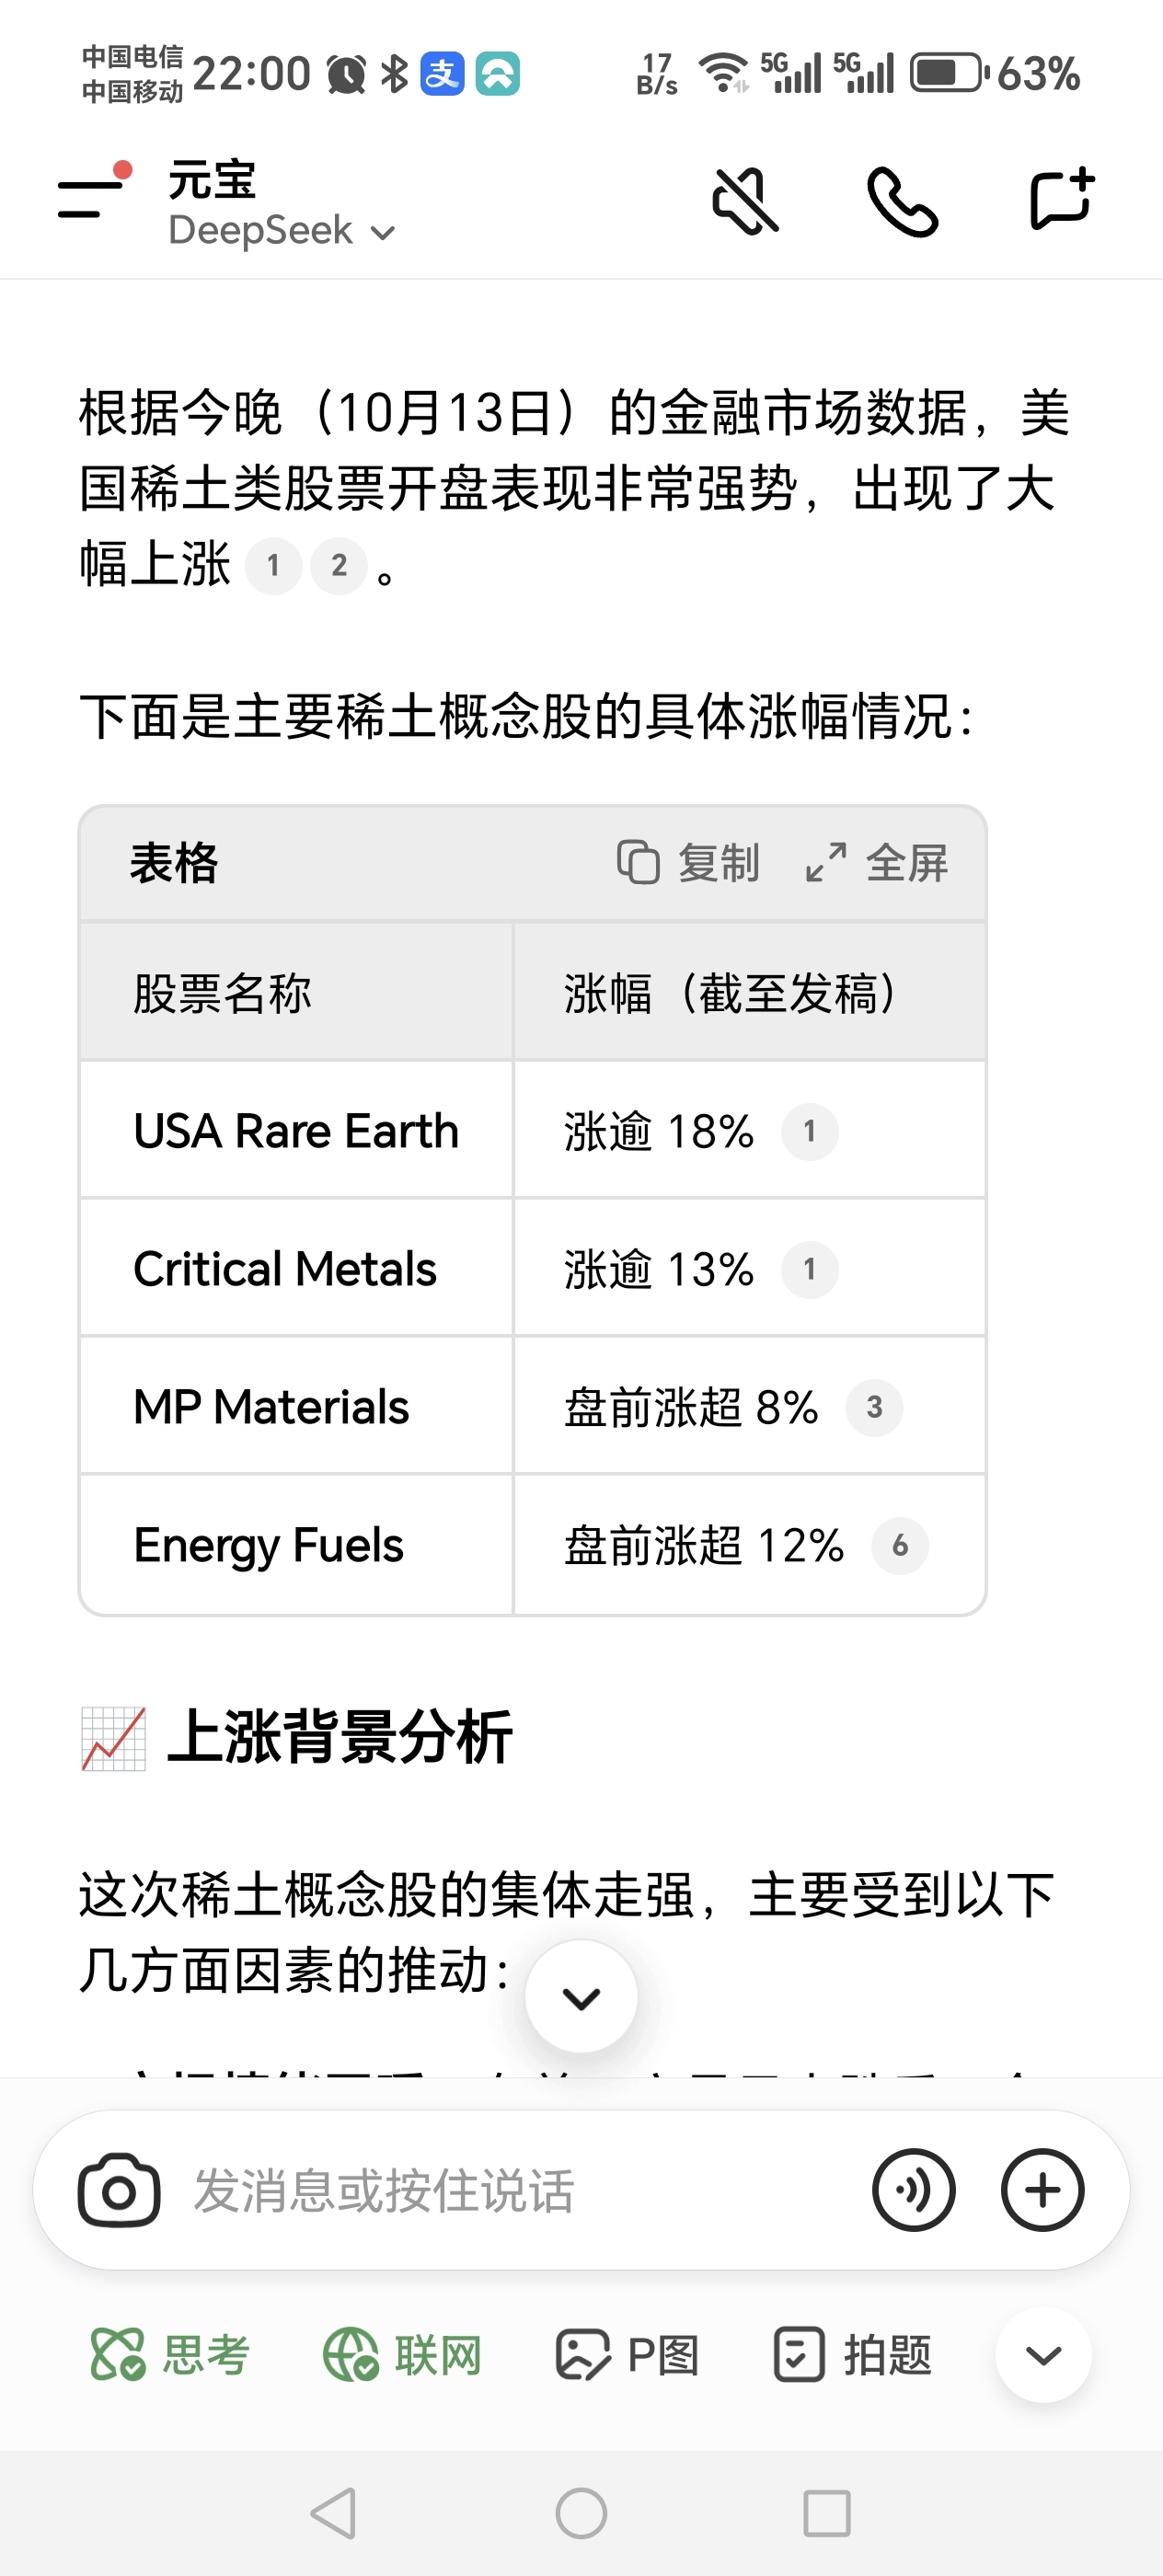Image resolution: width=1163 pixels, height=2576 pixels.
Task: Tap the camera icon in input bar
Action: 119,2190
